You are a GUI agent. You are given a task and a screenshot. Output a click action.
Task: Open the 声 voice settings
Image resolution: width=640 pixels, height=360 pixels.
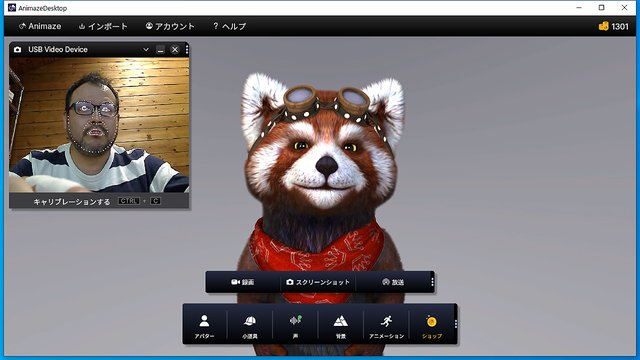[295, 326]
